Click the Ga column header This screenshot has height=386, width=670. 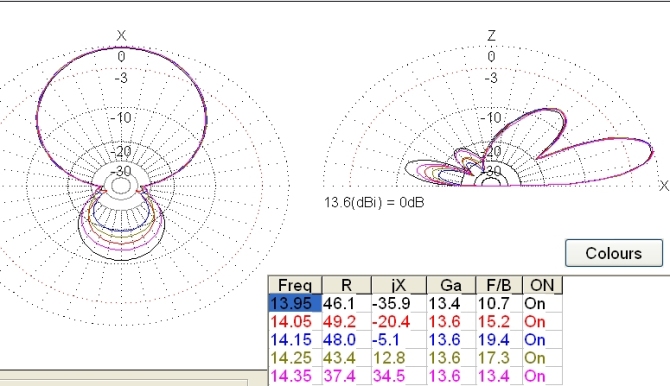(451, 285)
